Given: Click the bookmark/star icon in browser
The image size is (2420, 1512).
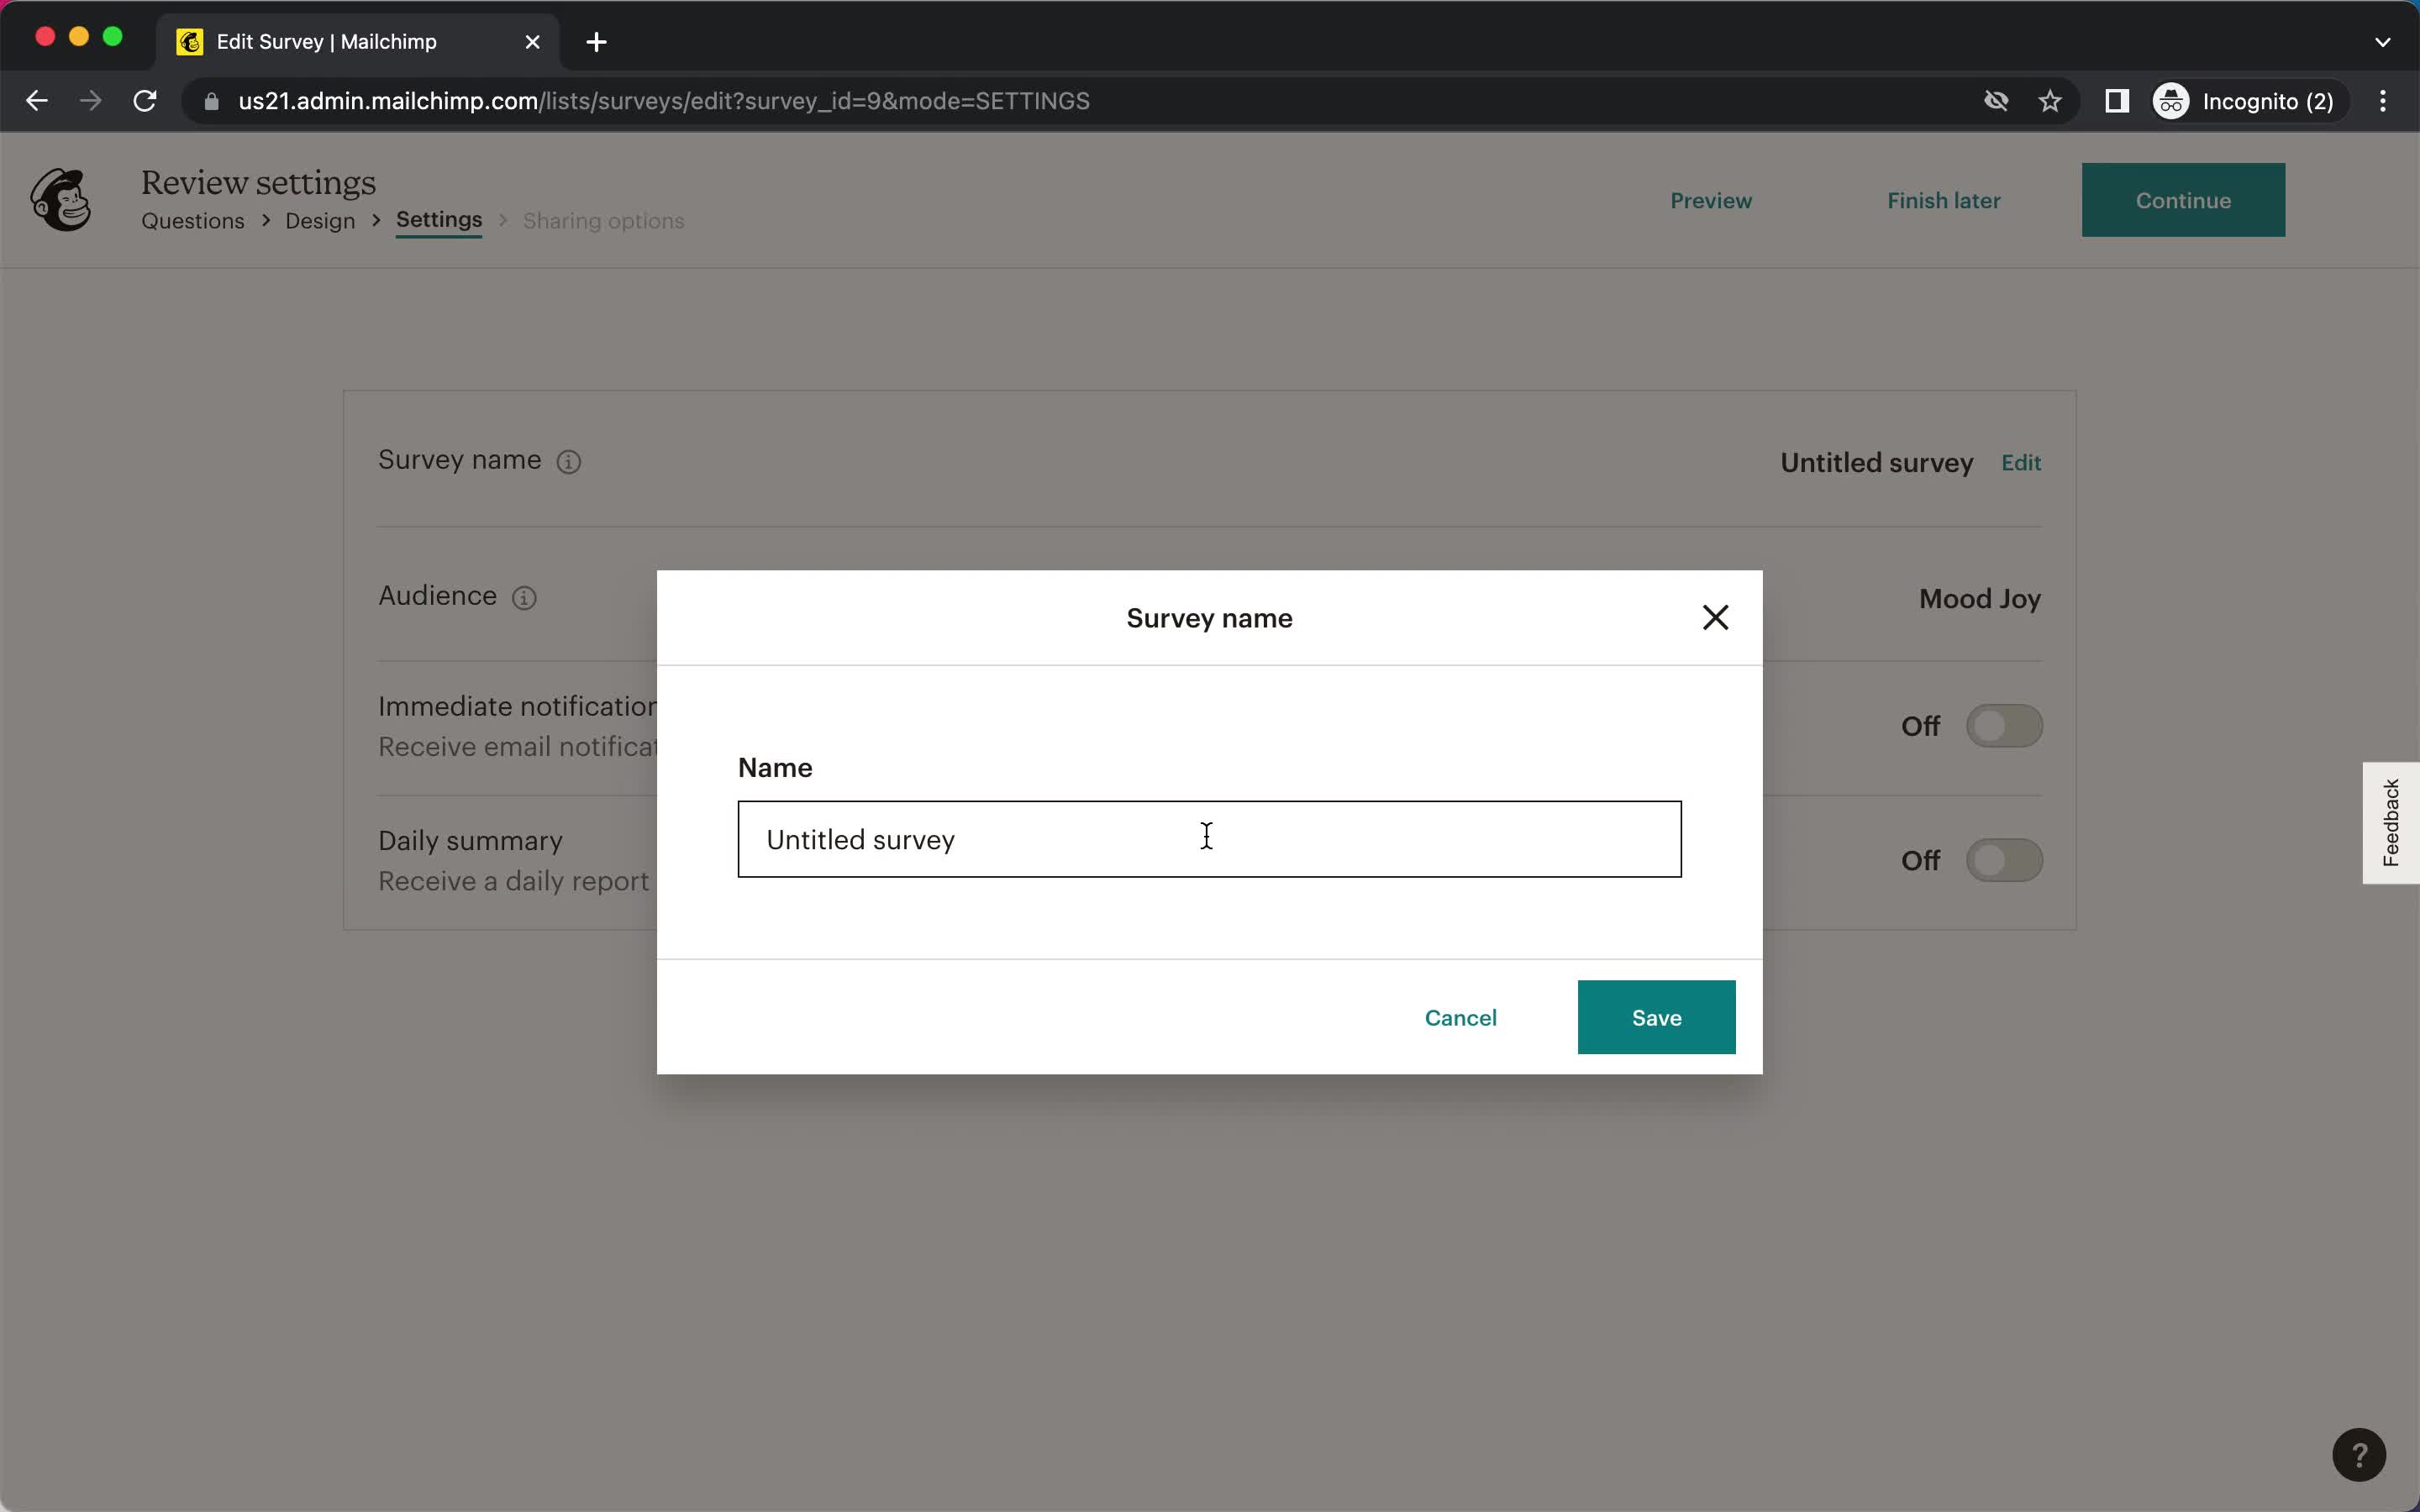Looking at the screenshot, I should click(x=2053, y=101).
